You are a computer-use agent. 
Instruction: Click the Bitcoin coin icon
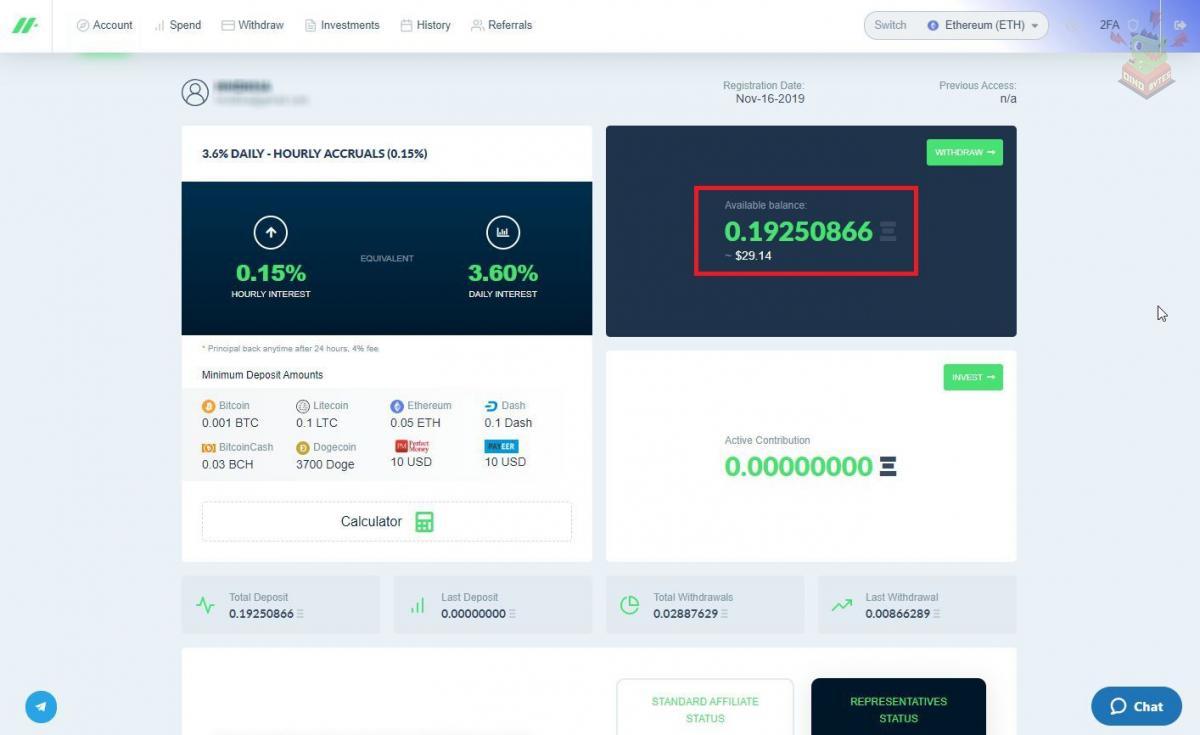click(x=208, y=406)
